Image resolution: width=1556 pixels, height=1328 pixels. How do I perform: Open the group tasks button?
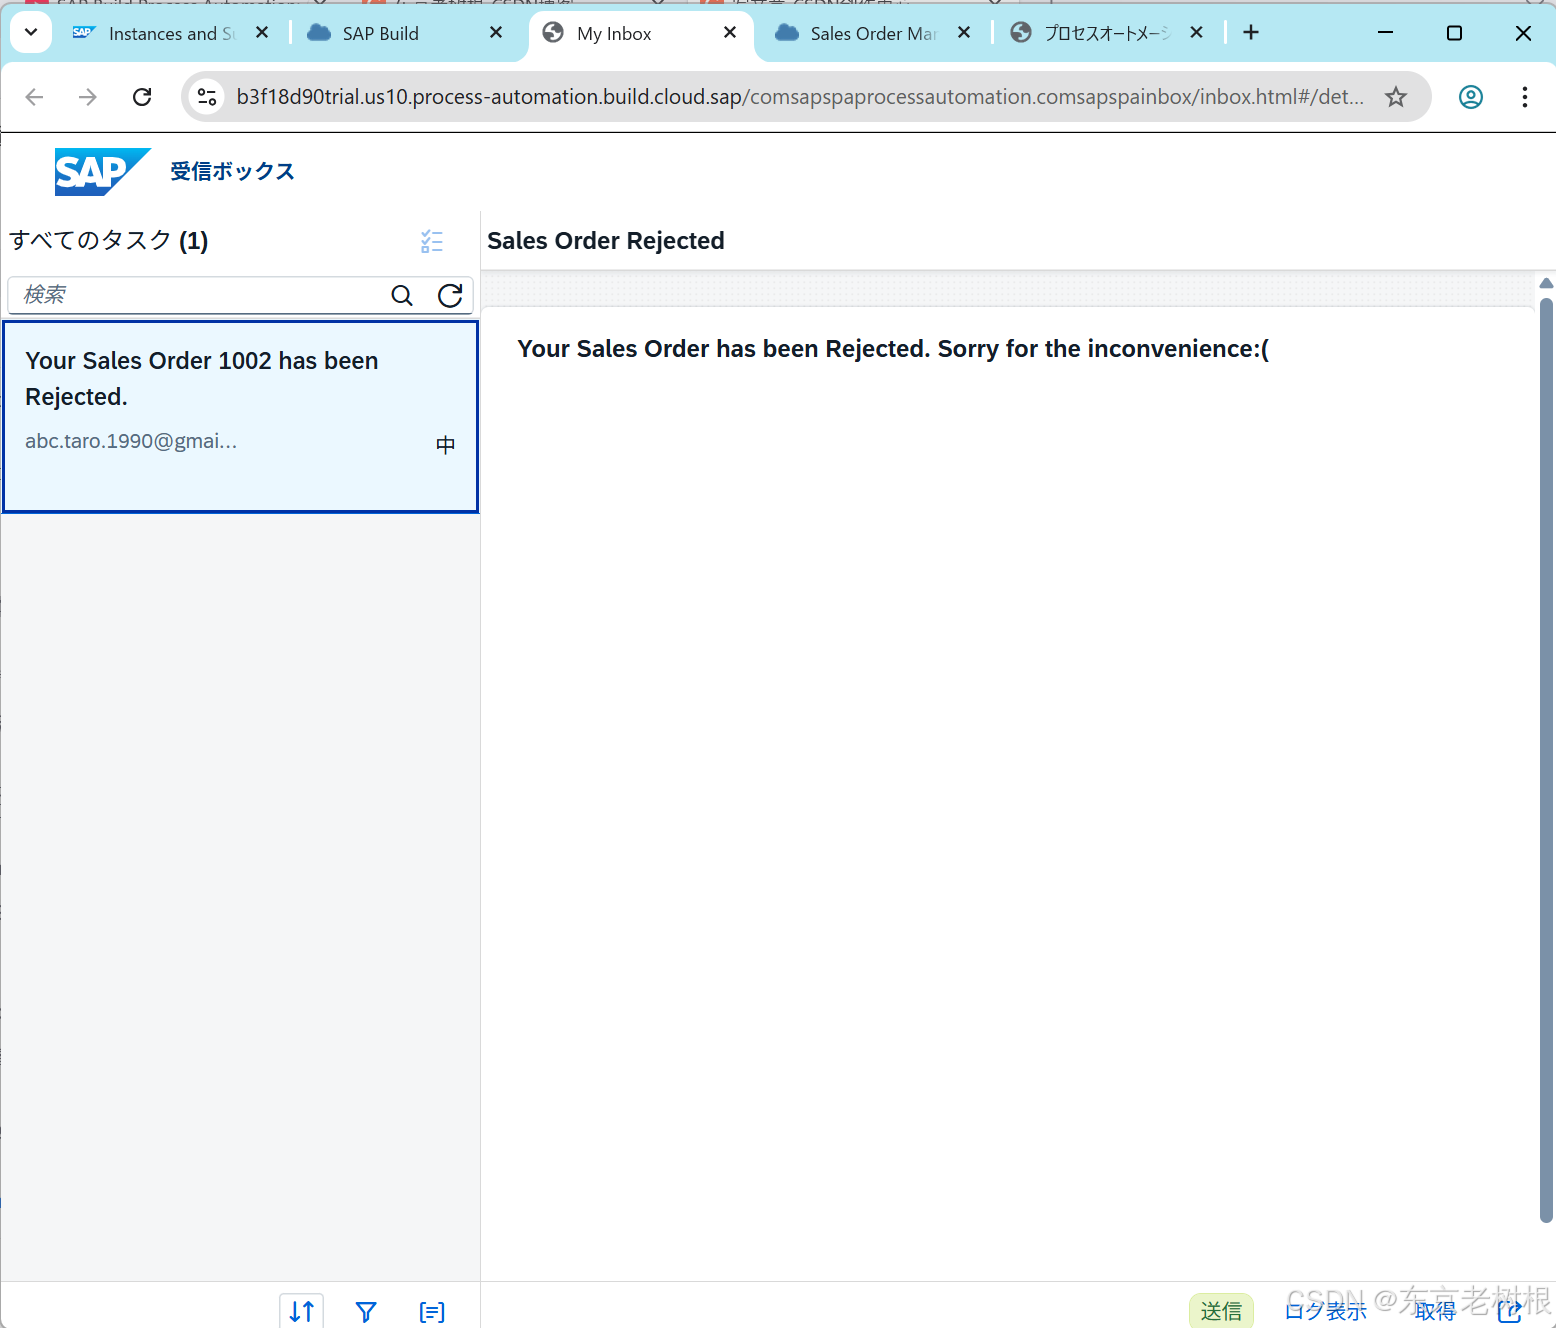[432, 1311]
